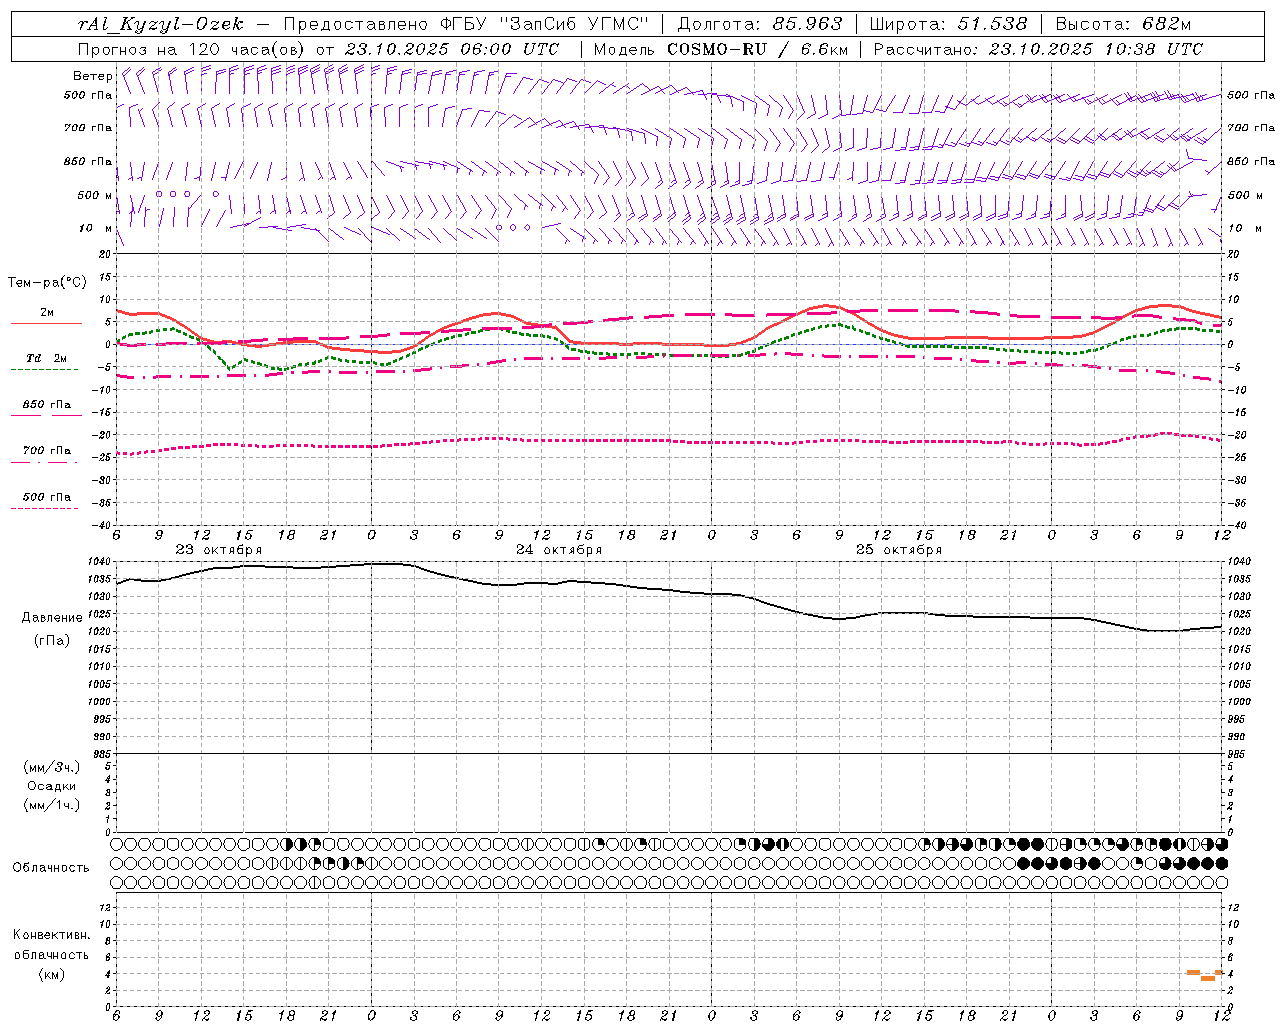
Task: Click the Давление pressure panel label
Action: (52, 618)
